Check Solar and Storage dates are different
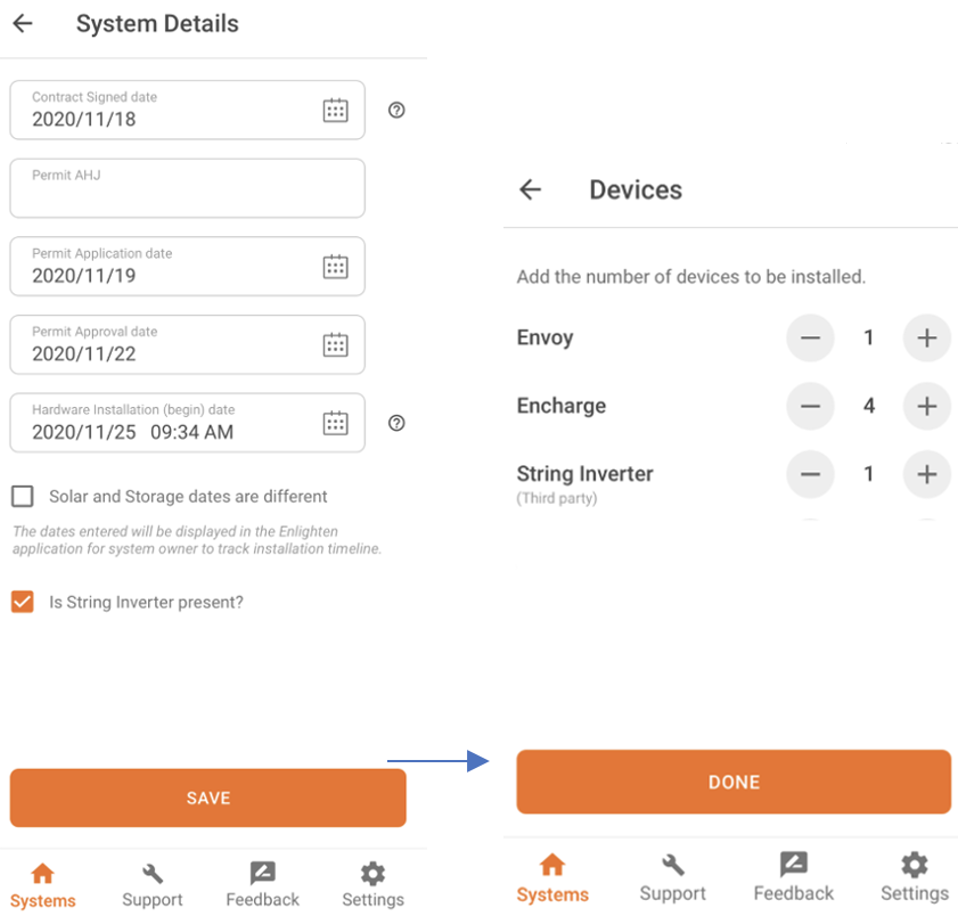The width and height of the screenshot is (958, 916). point(22,496)
